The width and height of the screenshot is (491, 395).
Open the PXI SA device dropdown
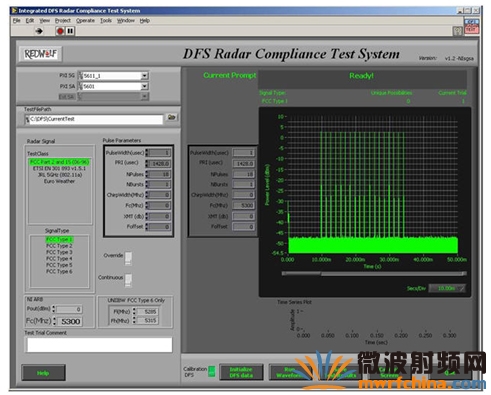(x=144, y=86)
